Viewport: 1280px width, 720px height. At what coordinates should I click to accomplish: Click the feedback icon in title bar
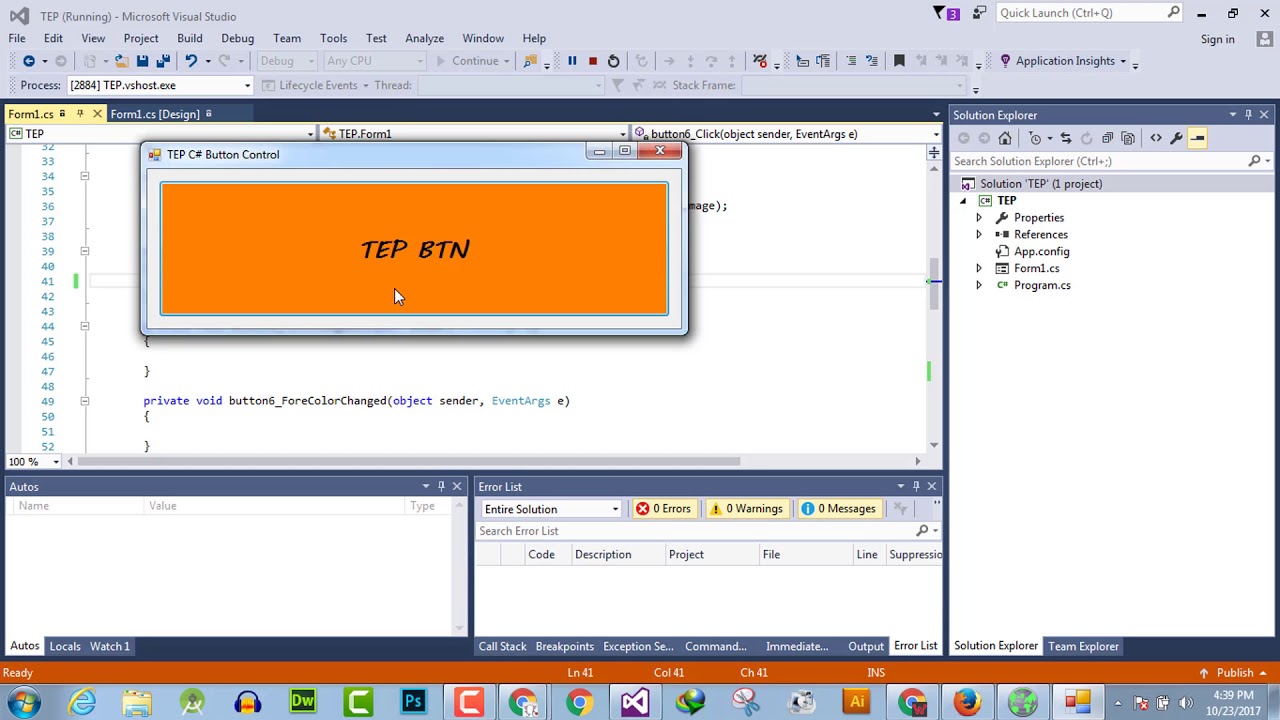click(980, 13)
